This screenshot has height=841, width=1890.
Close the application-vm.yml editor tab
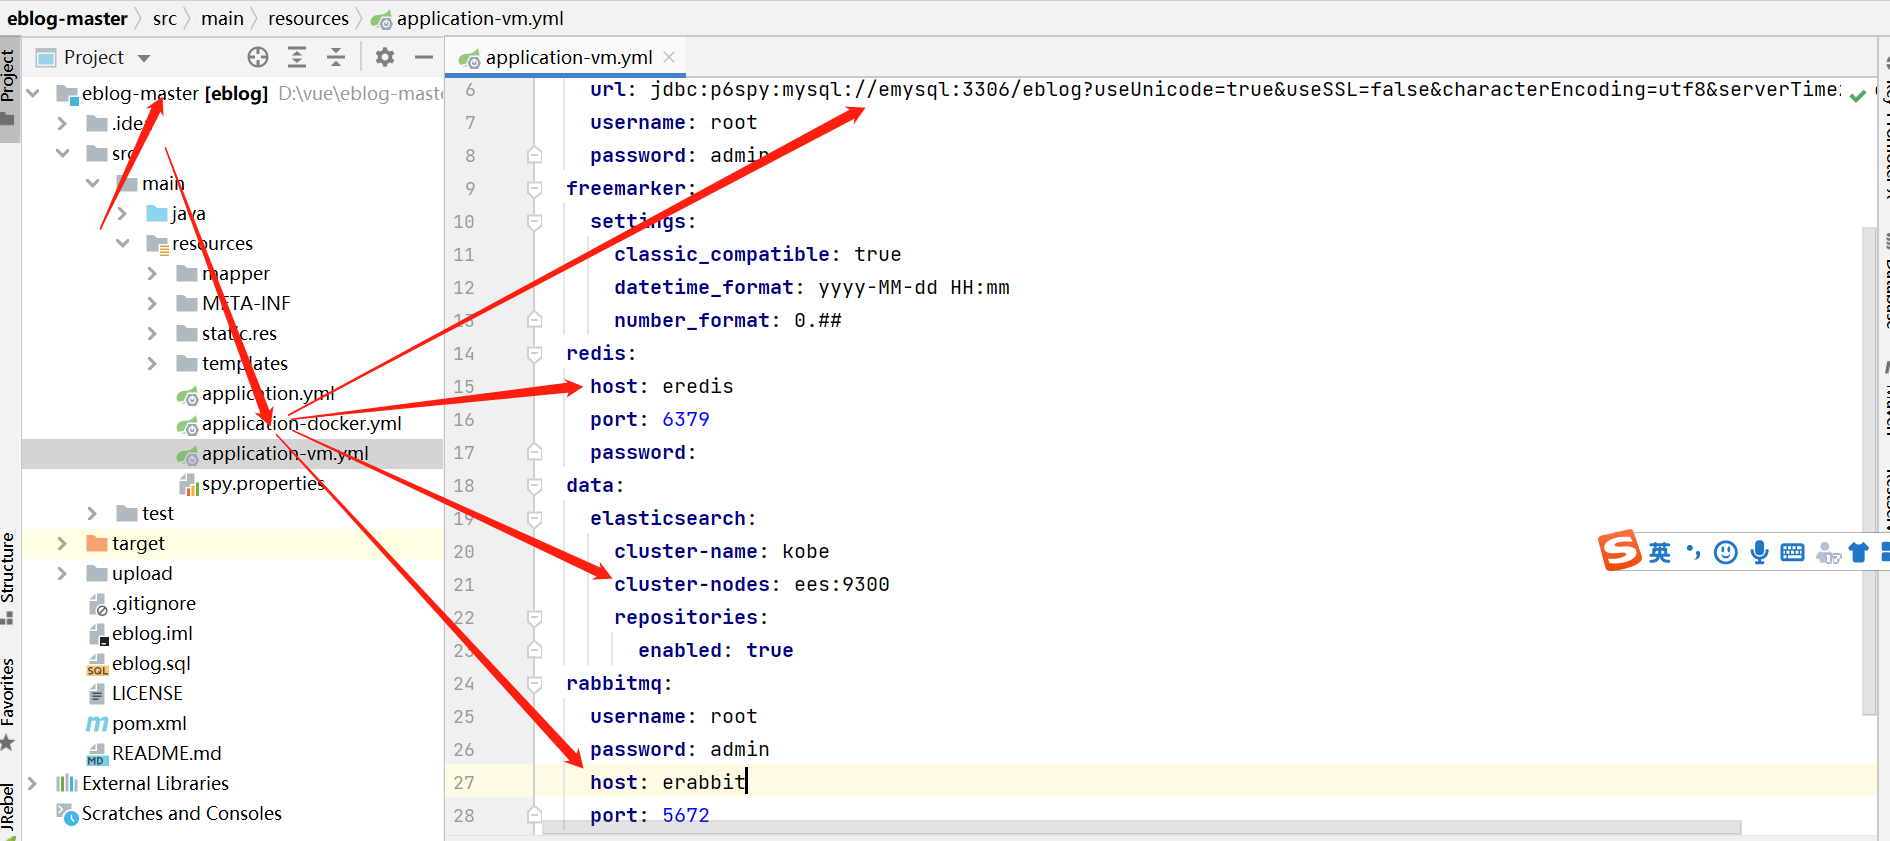[669, 57]
